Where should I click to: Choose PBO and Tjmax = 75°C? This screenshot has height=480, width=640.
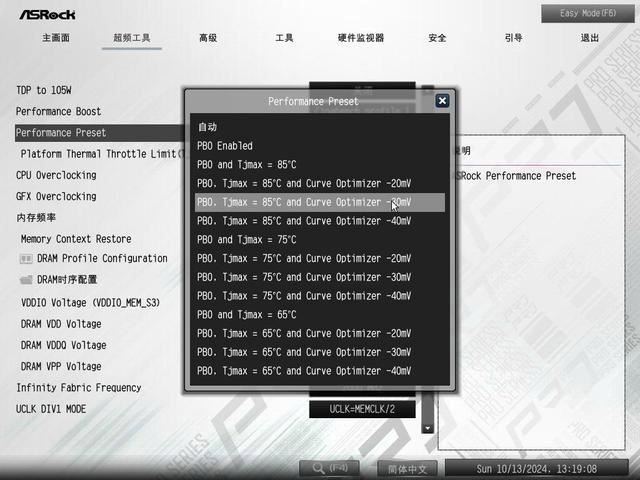(320, 240)
